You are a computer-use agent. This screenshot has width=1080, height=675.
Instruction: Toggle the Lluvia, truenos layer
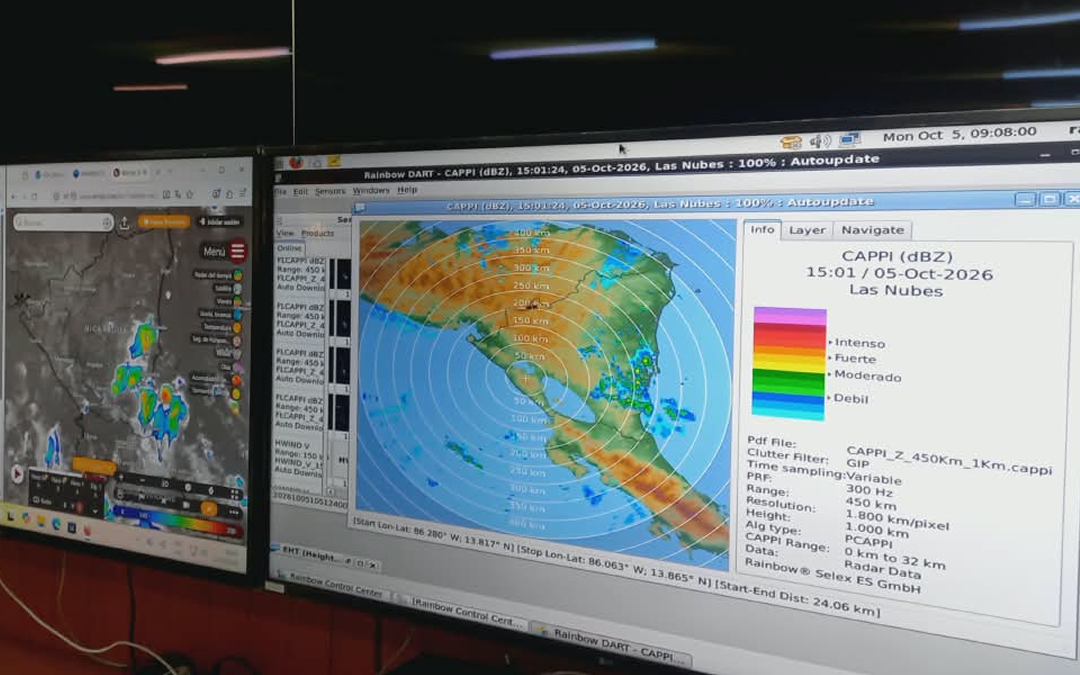click(x=238, y=314)
